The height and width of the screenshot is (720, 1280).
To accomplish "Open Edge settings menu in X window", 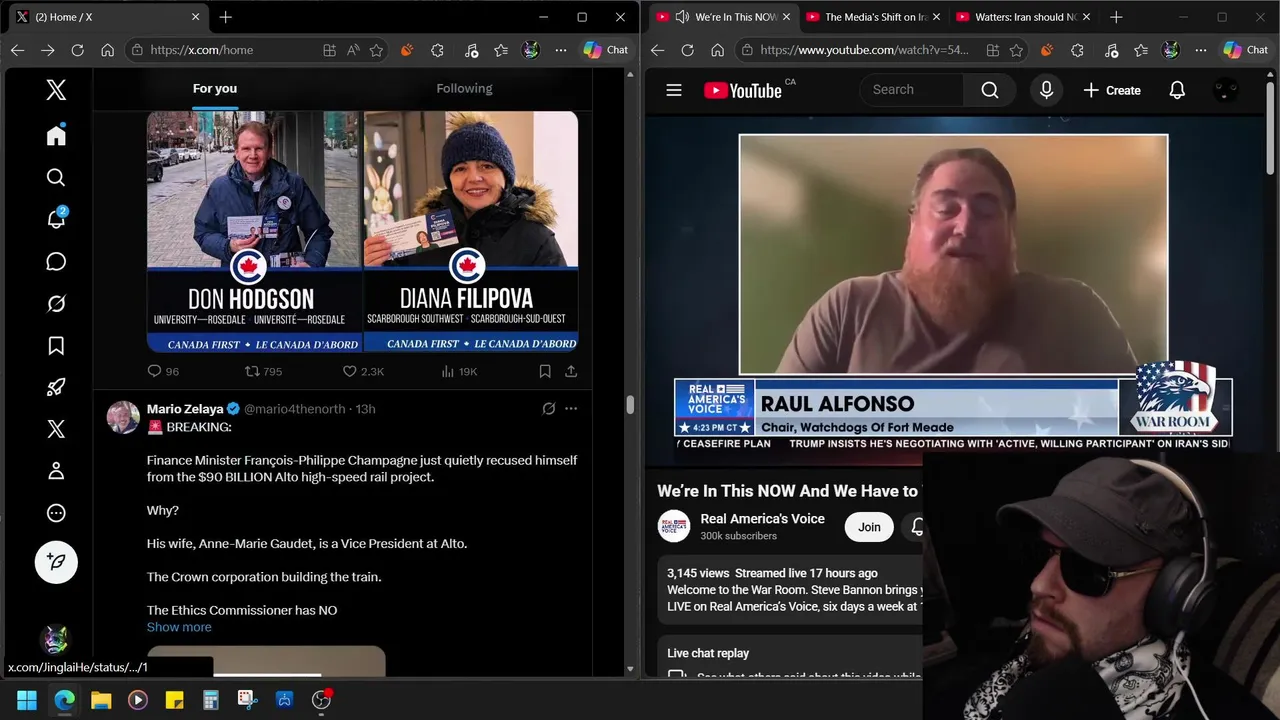I will pyautogui.click(x=561, y=50).
